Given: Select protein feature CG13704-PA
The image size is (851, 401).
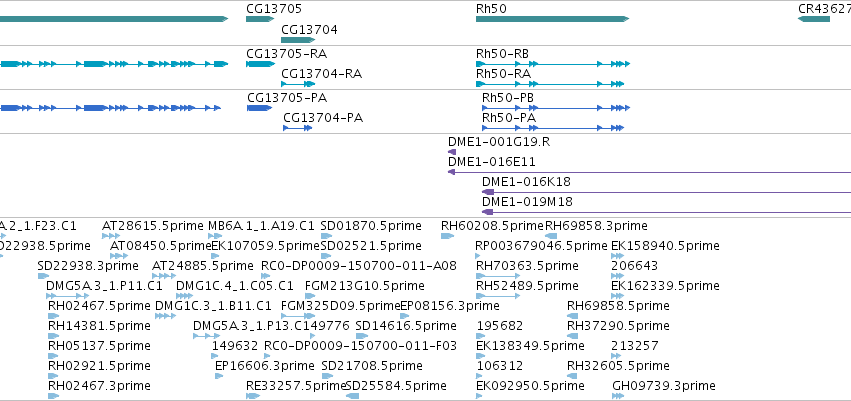Looking at the screenshot, I should (x=297, y=128).
